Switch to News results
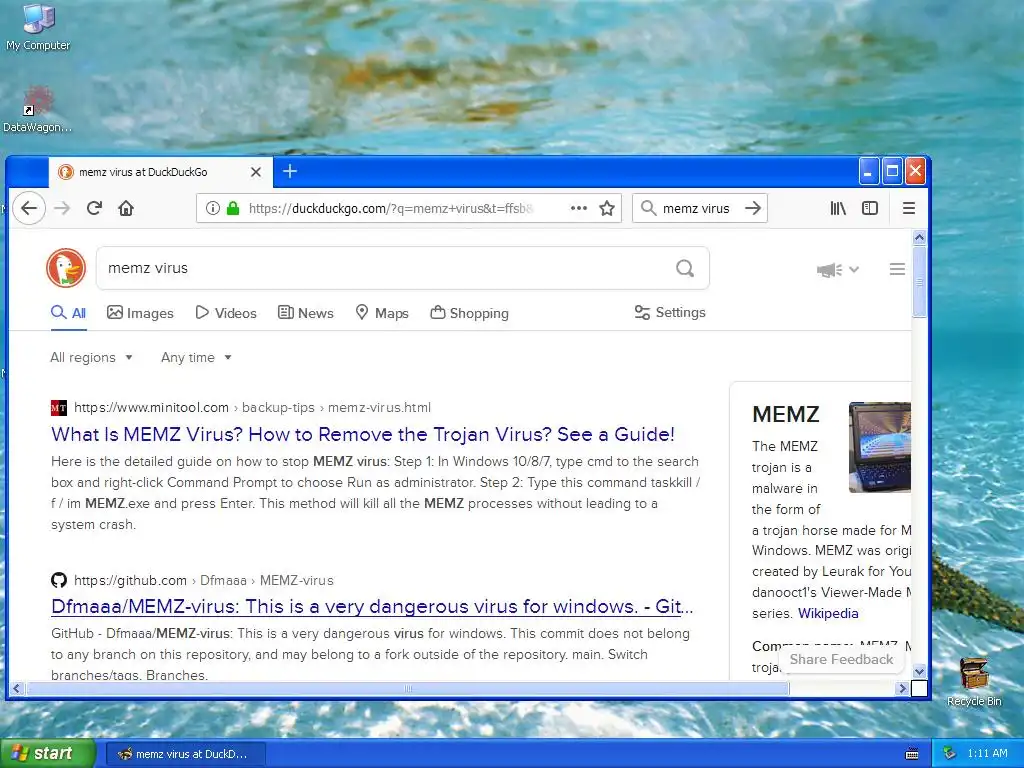The width and height of the screenshot is (1024, 768). point(306,313)
